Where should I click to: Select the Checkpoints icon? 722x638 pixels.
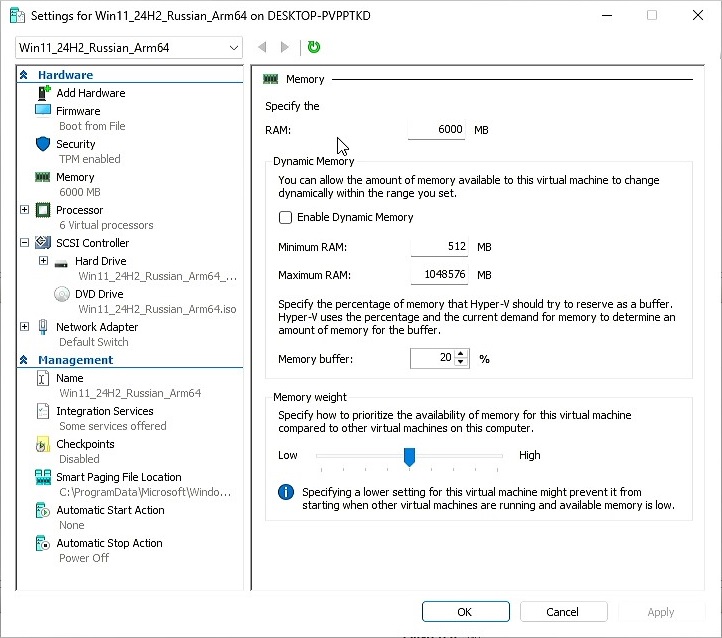43,444
